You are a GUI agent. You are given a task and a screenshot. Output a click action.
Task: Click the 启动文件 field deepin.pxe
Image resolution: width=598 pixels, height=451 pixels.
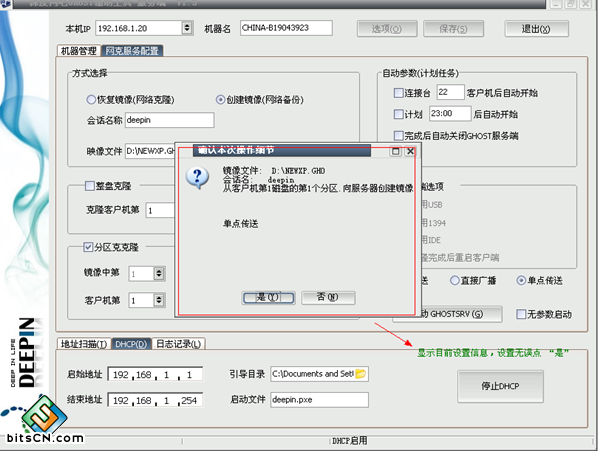320,400
